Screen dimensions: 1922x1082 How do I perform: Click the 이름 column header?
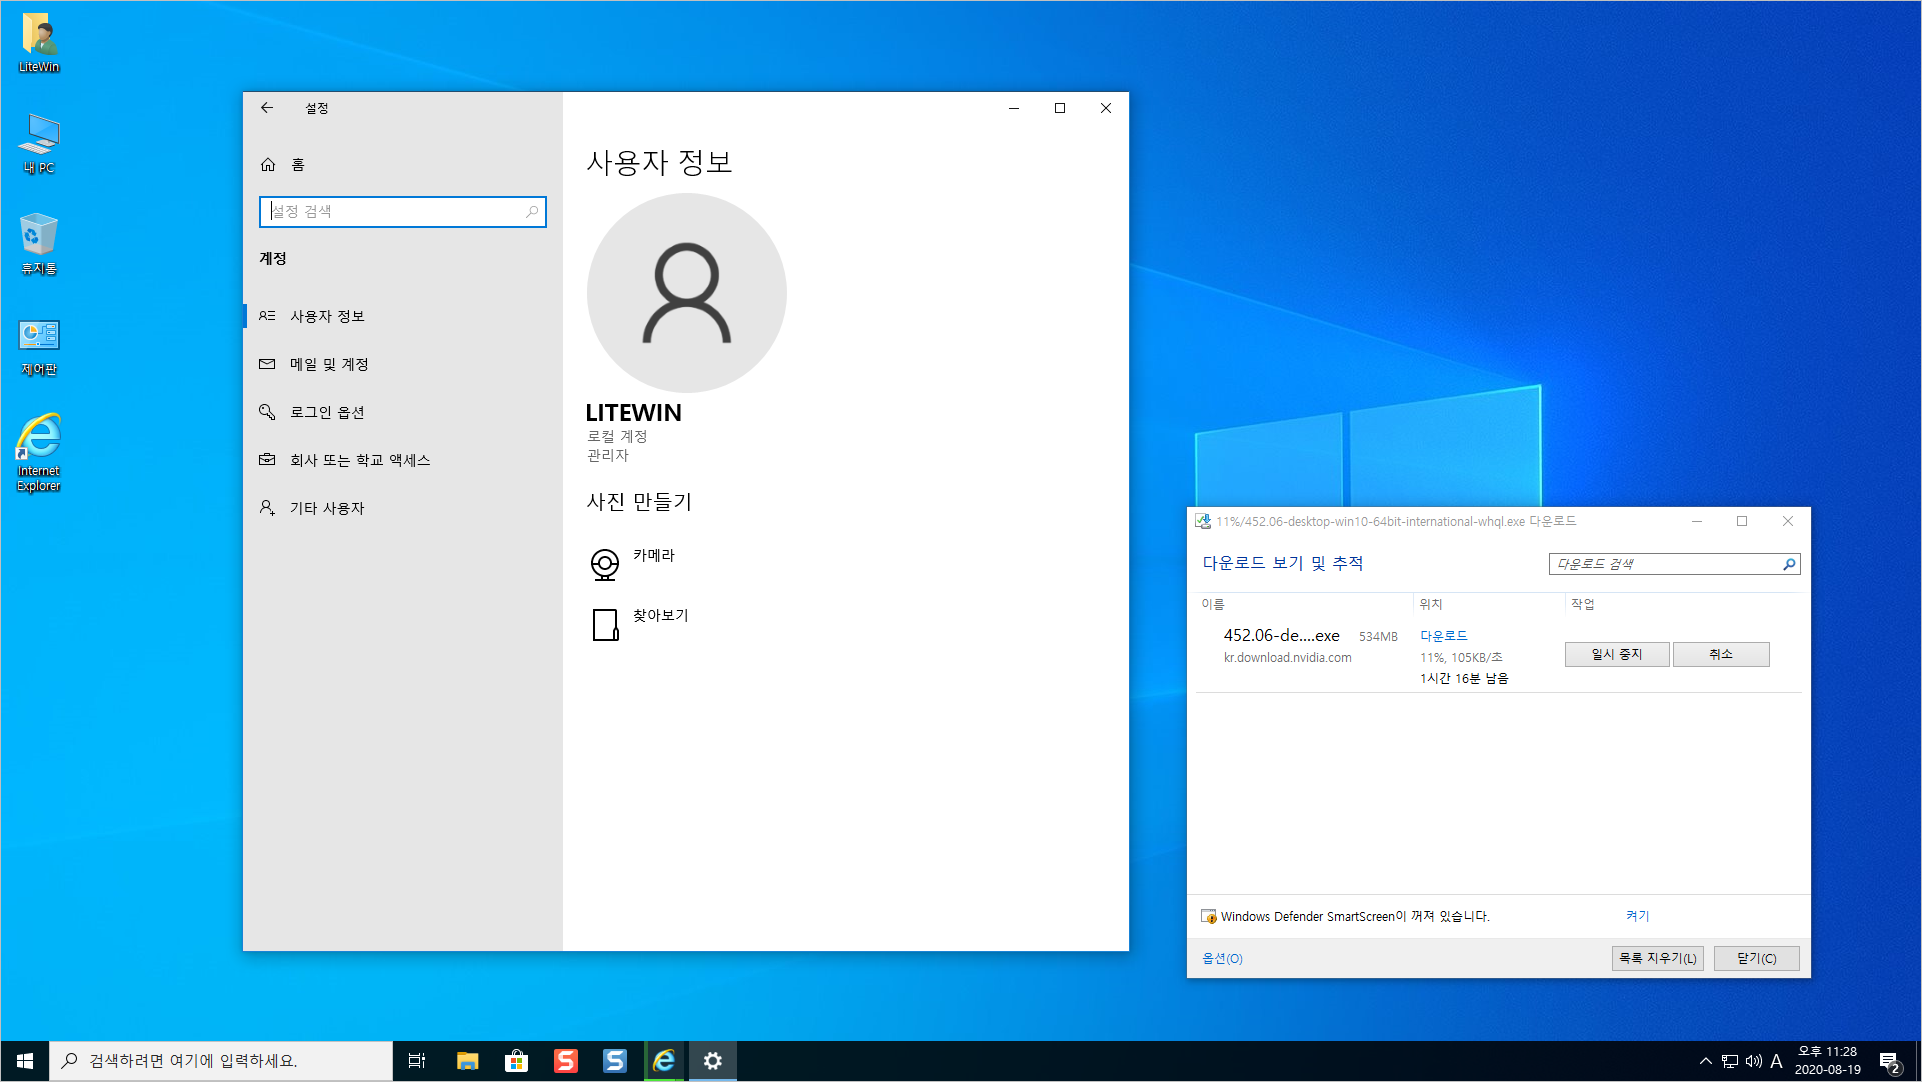tap(1213, 604)
